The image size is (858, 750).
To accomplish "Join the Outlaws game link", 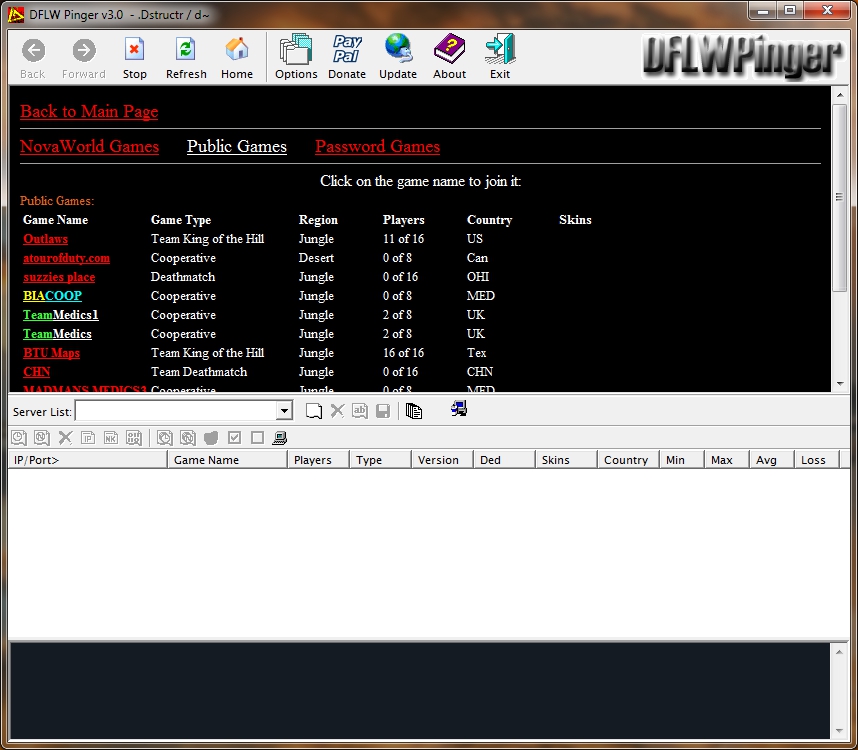I will [x=46, y=239].
